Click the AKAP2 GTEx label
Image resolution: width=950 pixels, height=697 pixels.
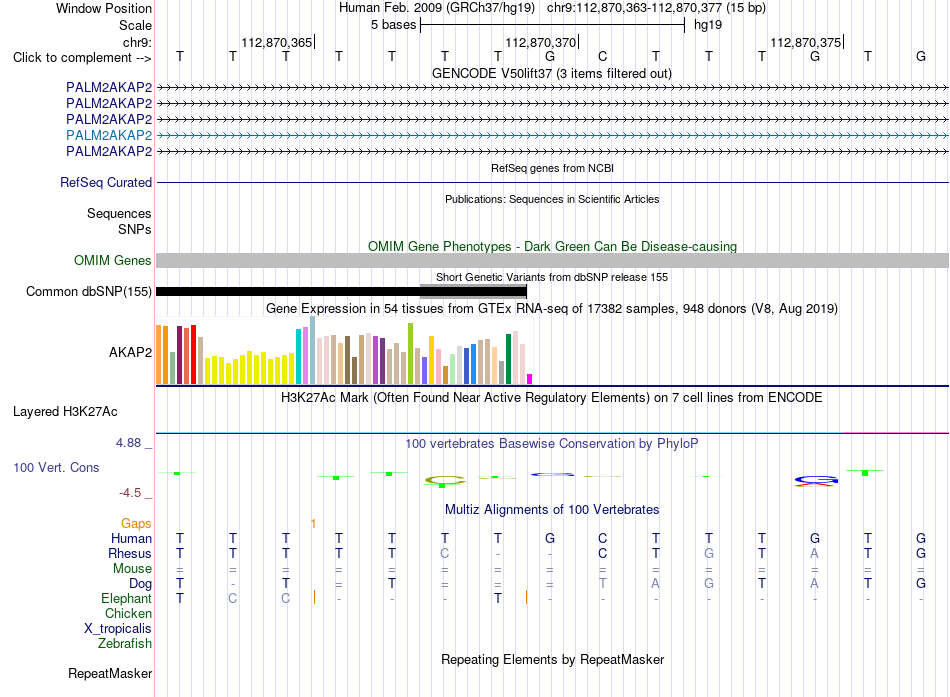[130, 352]
